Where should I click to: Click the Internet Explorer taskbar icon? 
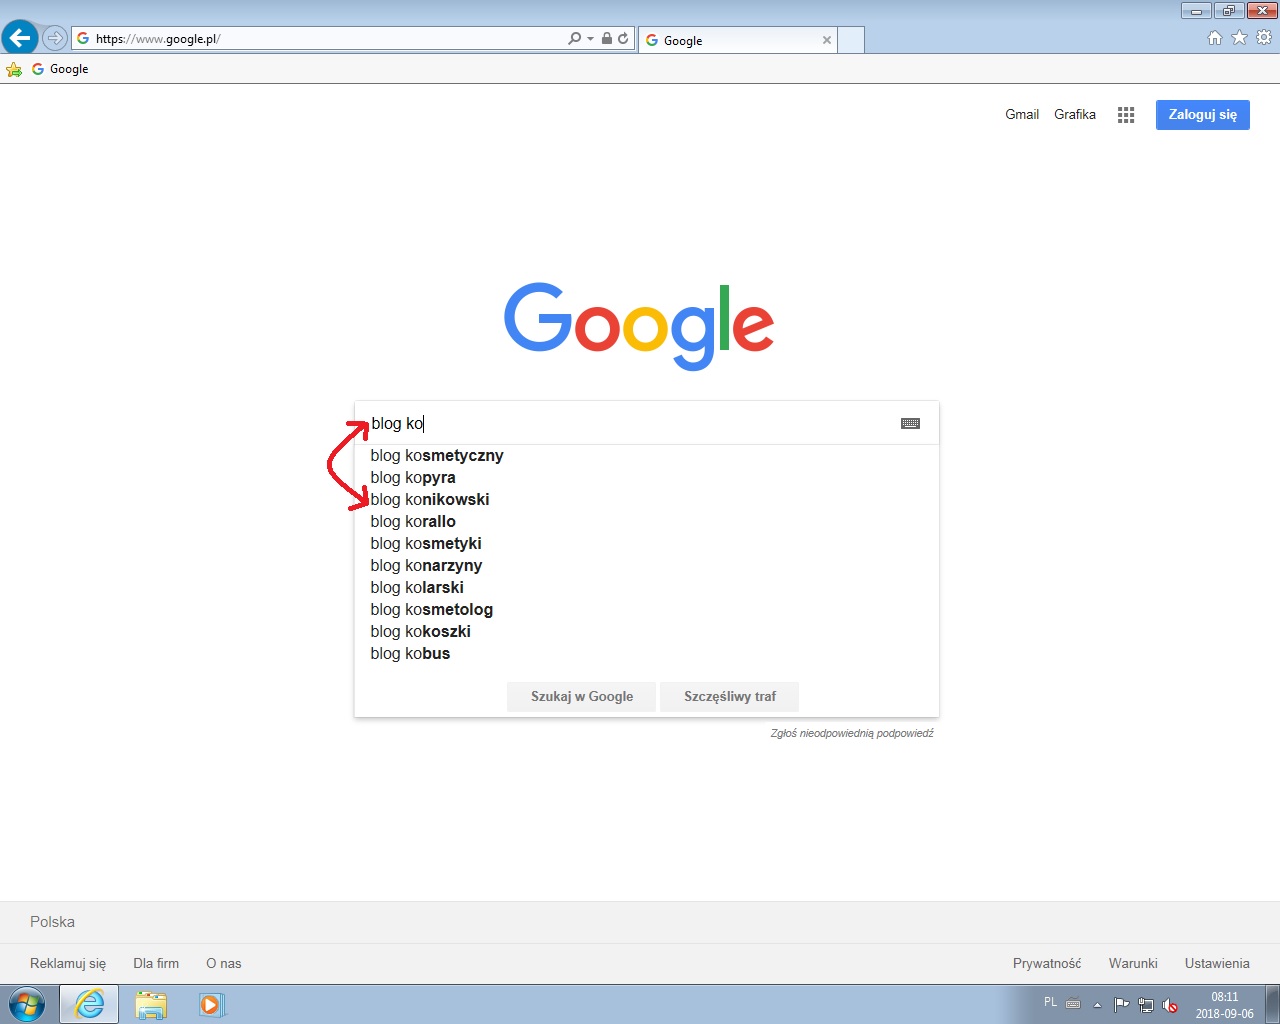tap(89, 1004)
